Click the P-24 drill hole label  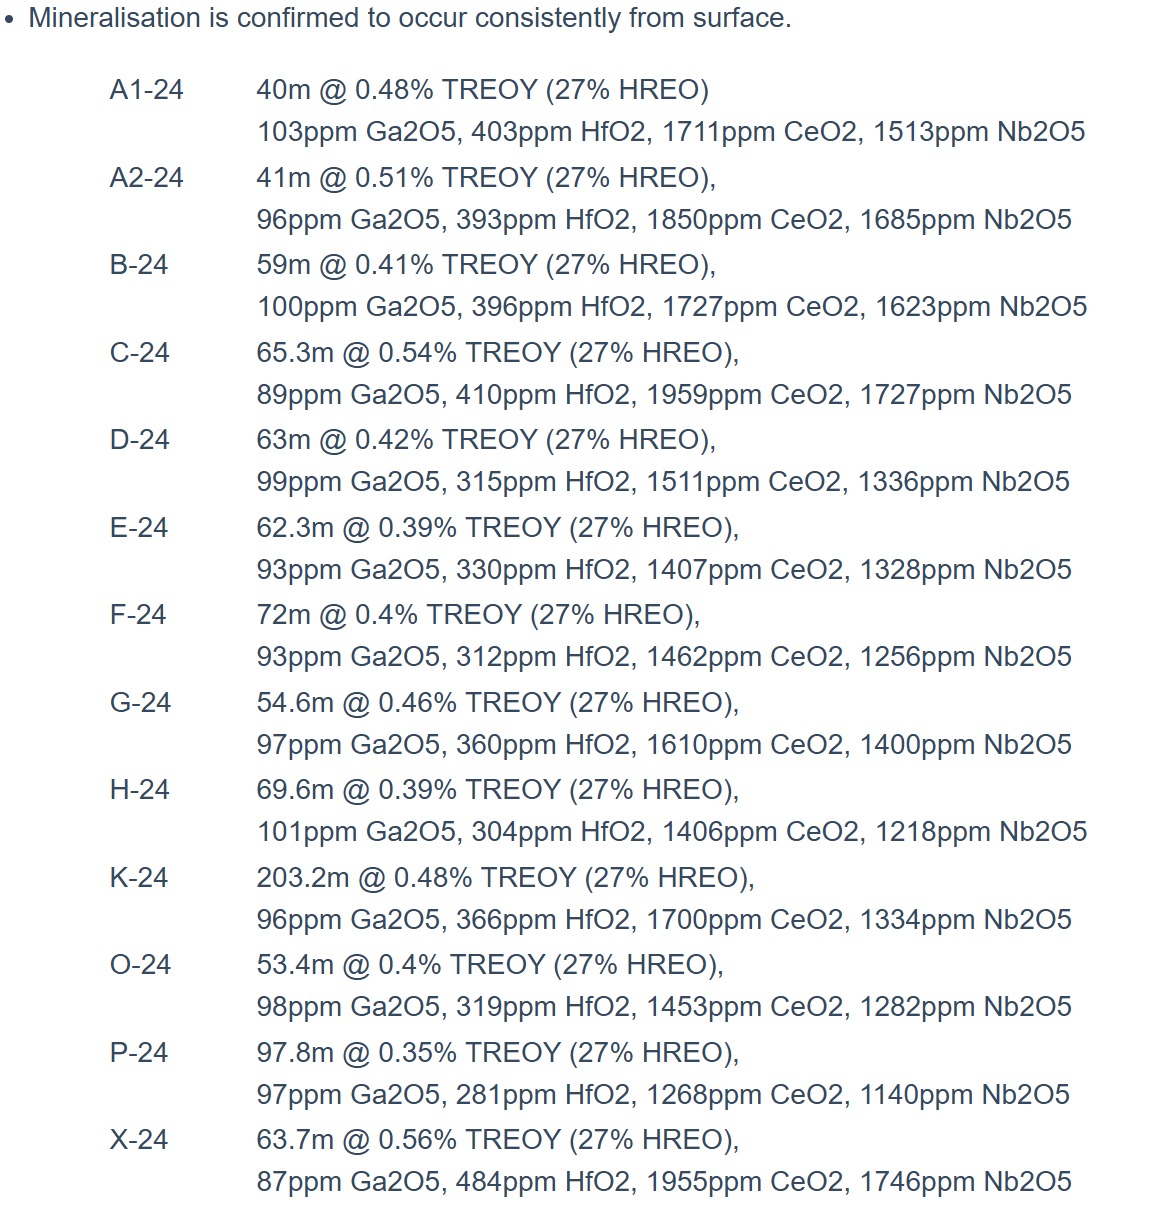(x=139, y=1053)
